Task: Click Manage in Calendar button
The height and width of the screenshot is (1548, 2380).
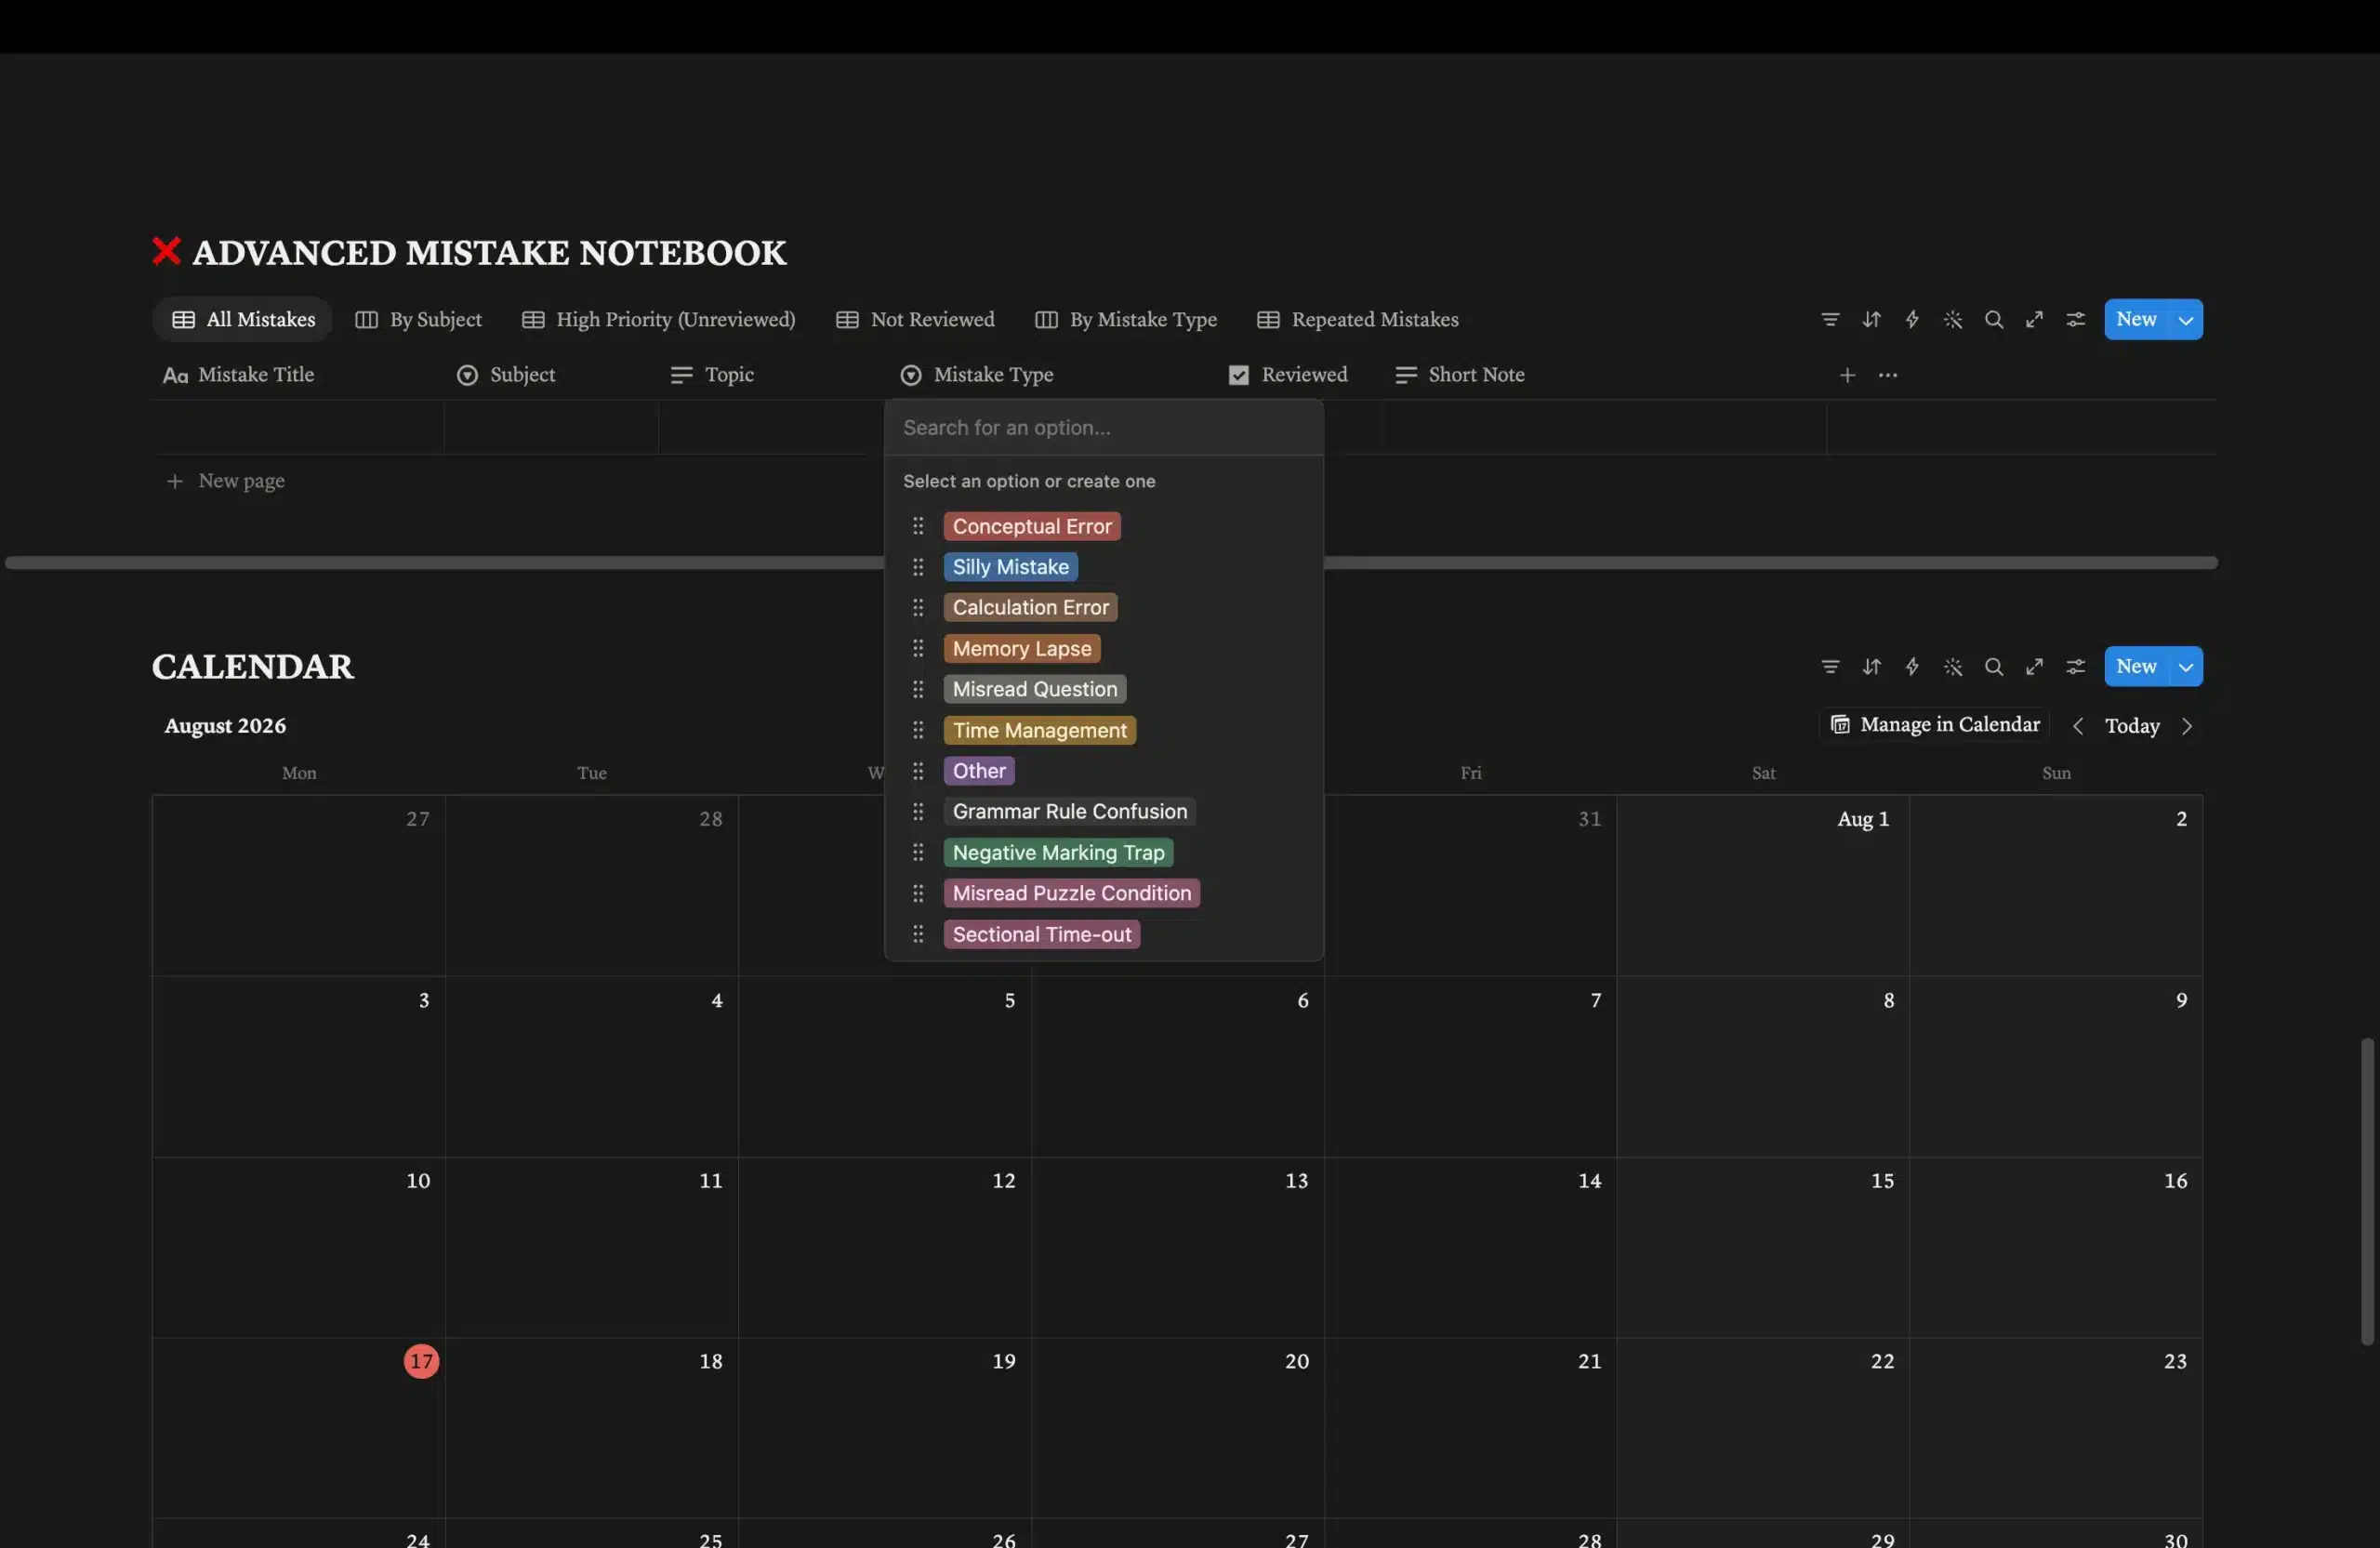Action: pyautogui.click(x=1934, y=725)
